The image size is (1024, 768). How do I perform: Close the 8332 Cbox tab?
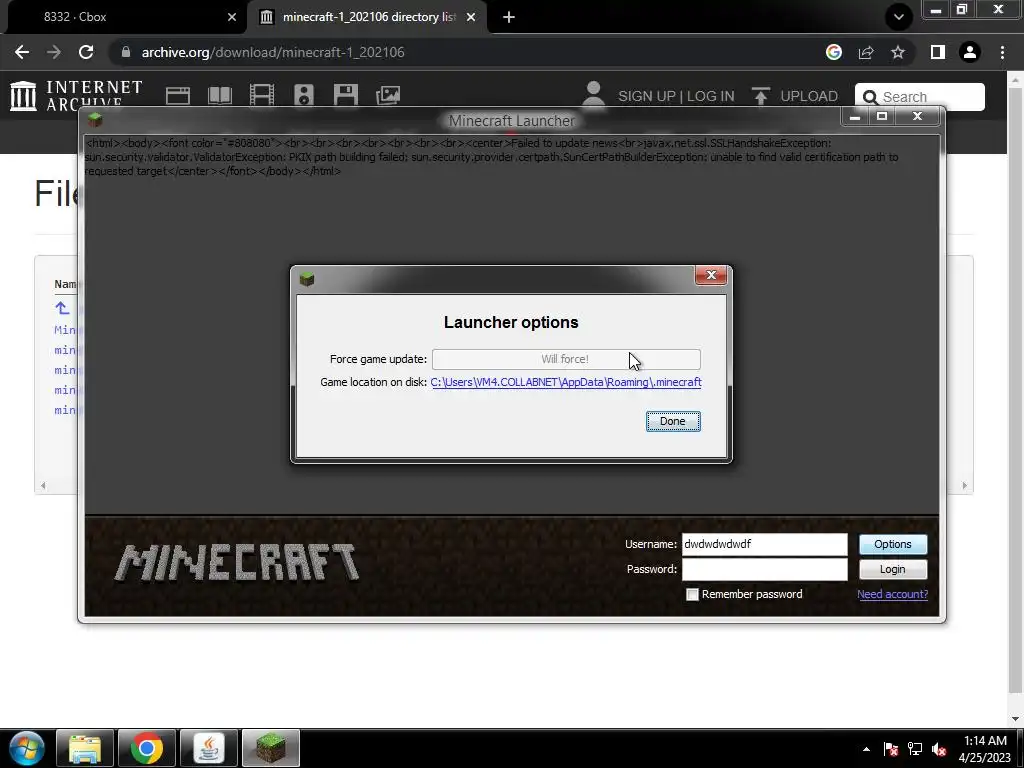click(x=231, y=17)
